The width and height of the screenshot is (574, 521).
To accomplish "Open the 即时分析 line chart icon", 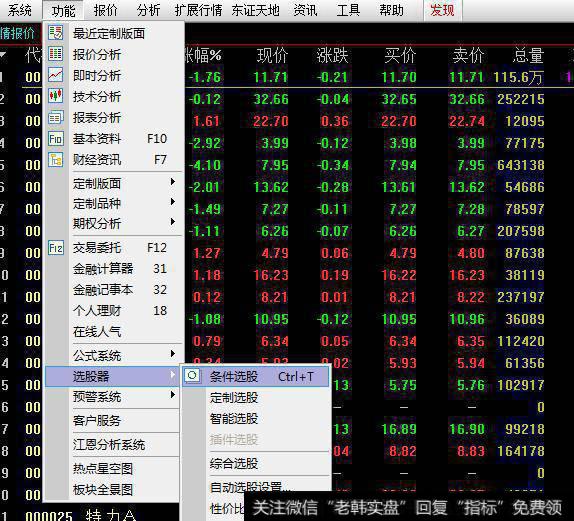I will coord(56,75).
